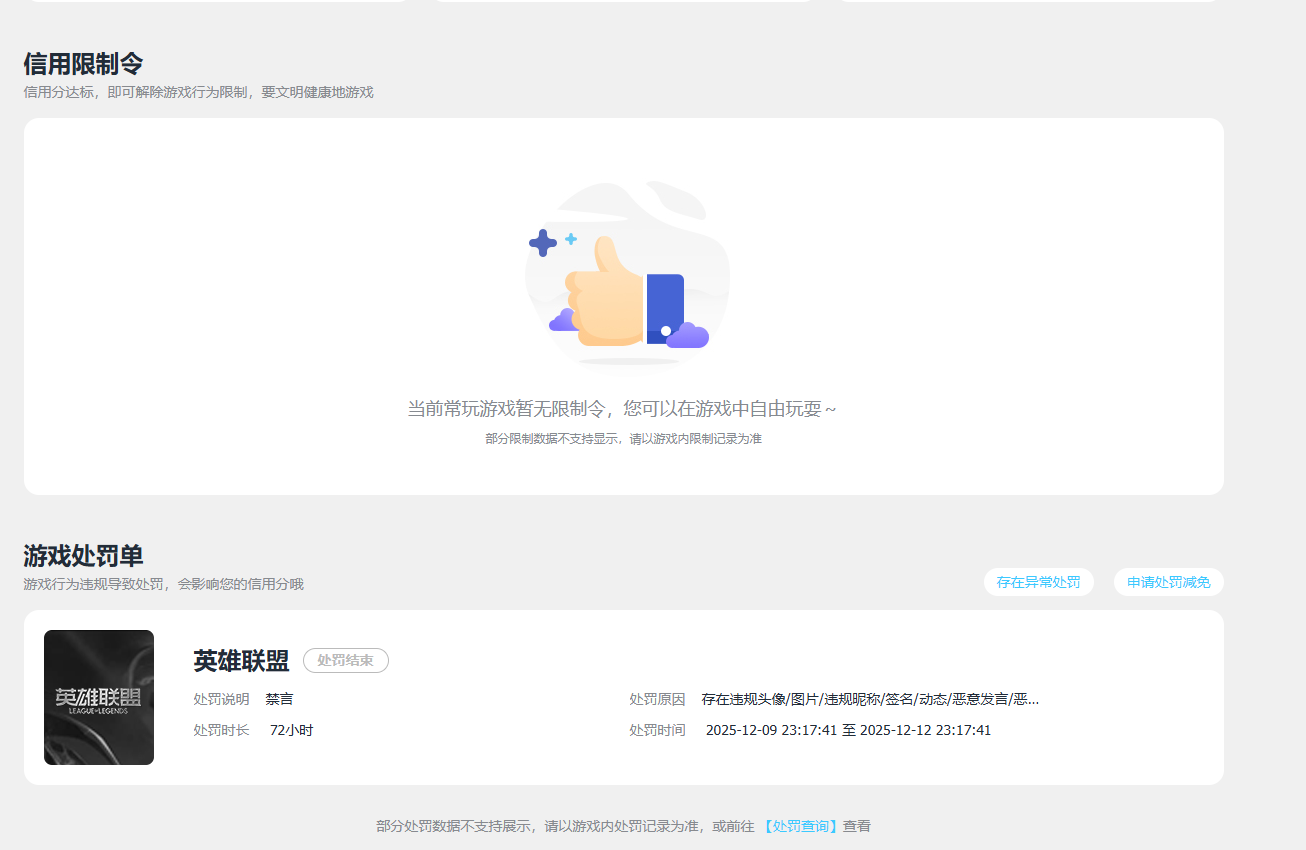Image resolution: width=1306 pixels, height=850 pixels.
Task: Click the 处罚原因 label
Action: coord(657,699)
